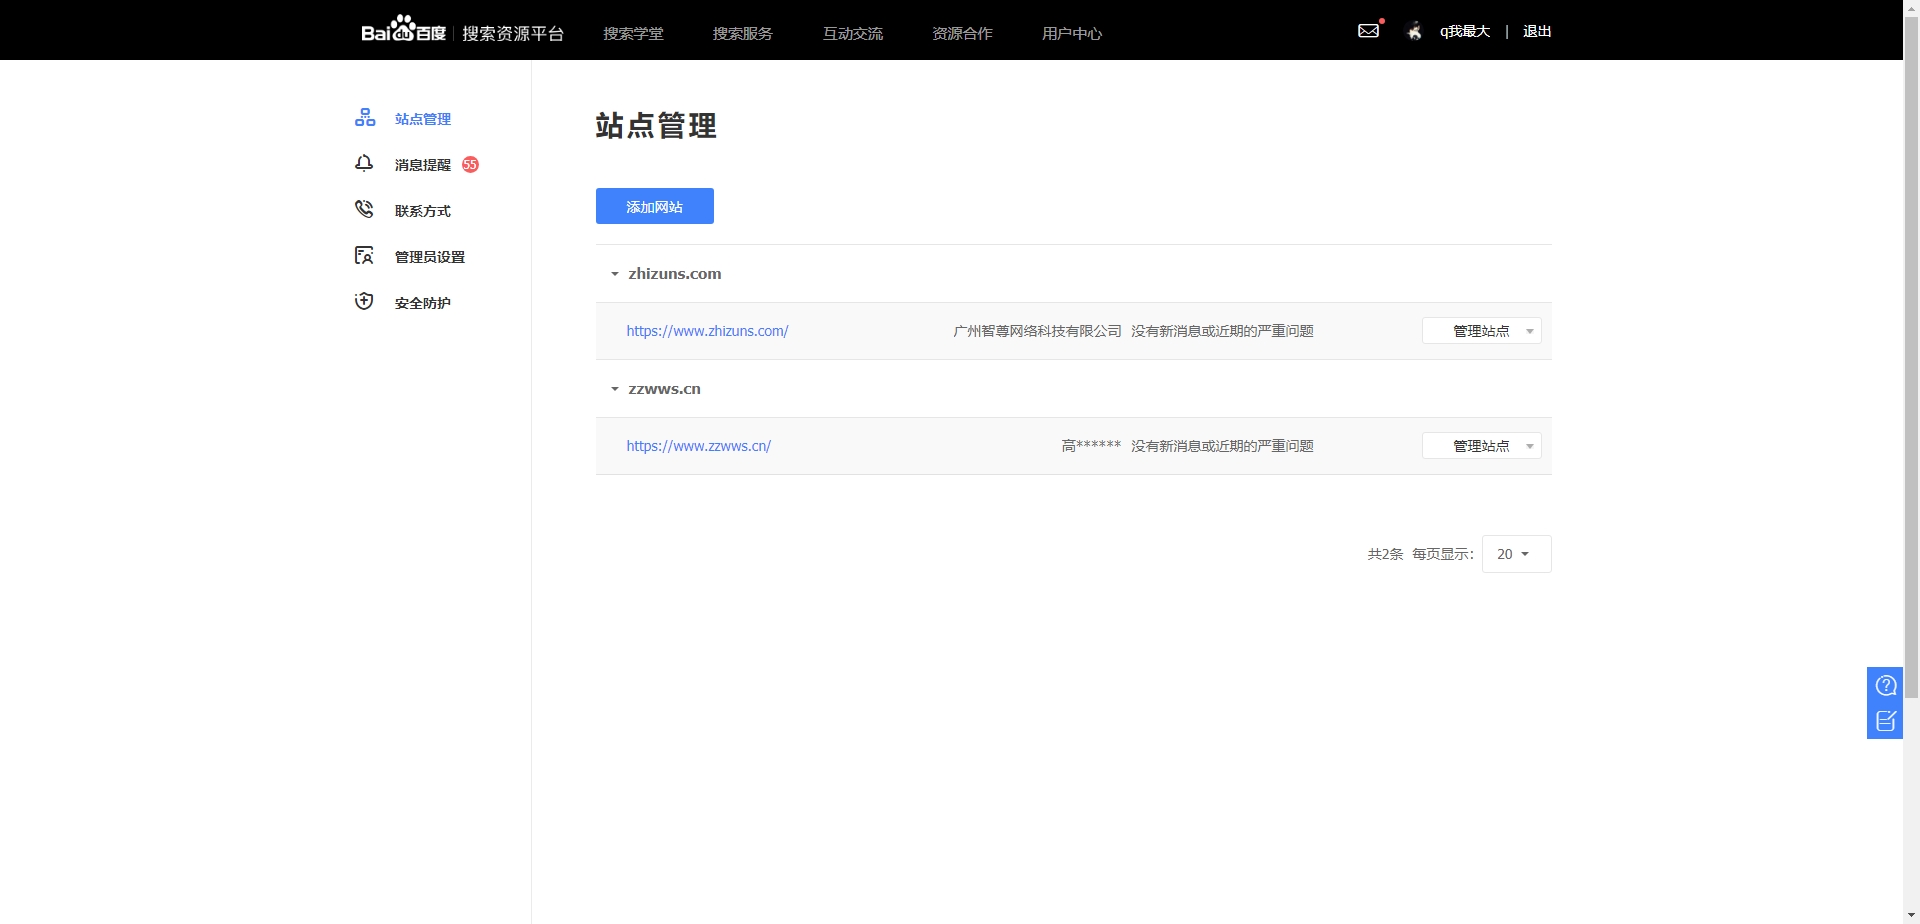Open the mail envelope notification icon
The height and width of the screenshot is (924, 1920).
[1368, 31]
